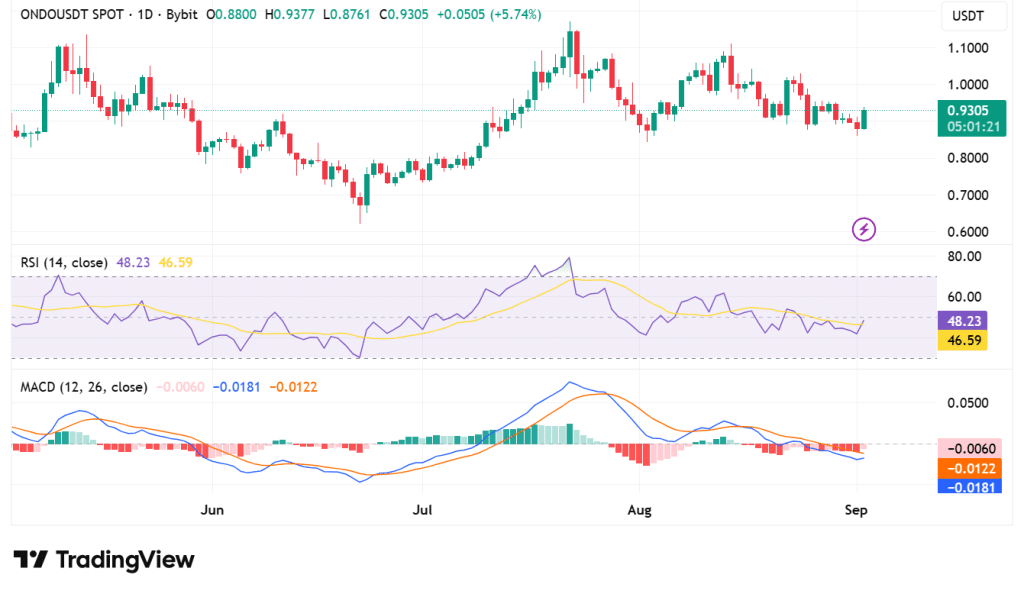The width and height of the screenshot is (1024, 594).
Task: Open the RSI (14, close) indicator legend
Action: pyautogui.click(x=64, y=263)
